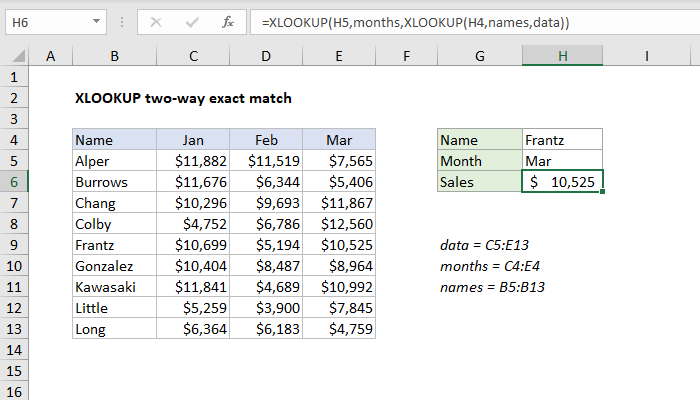Select the Feb column header cell
The height and width of the screenshot is (400, 700).
[266, 140]
